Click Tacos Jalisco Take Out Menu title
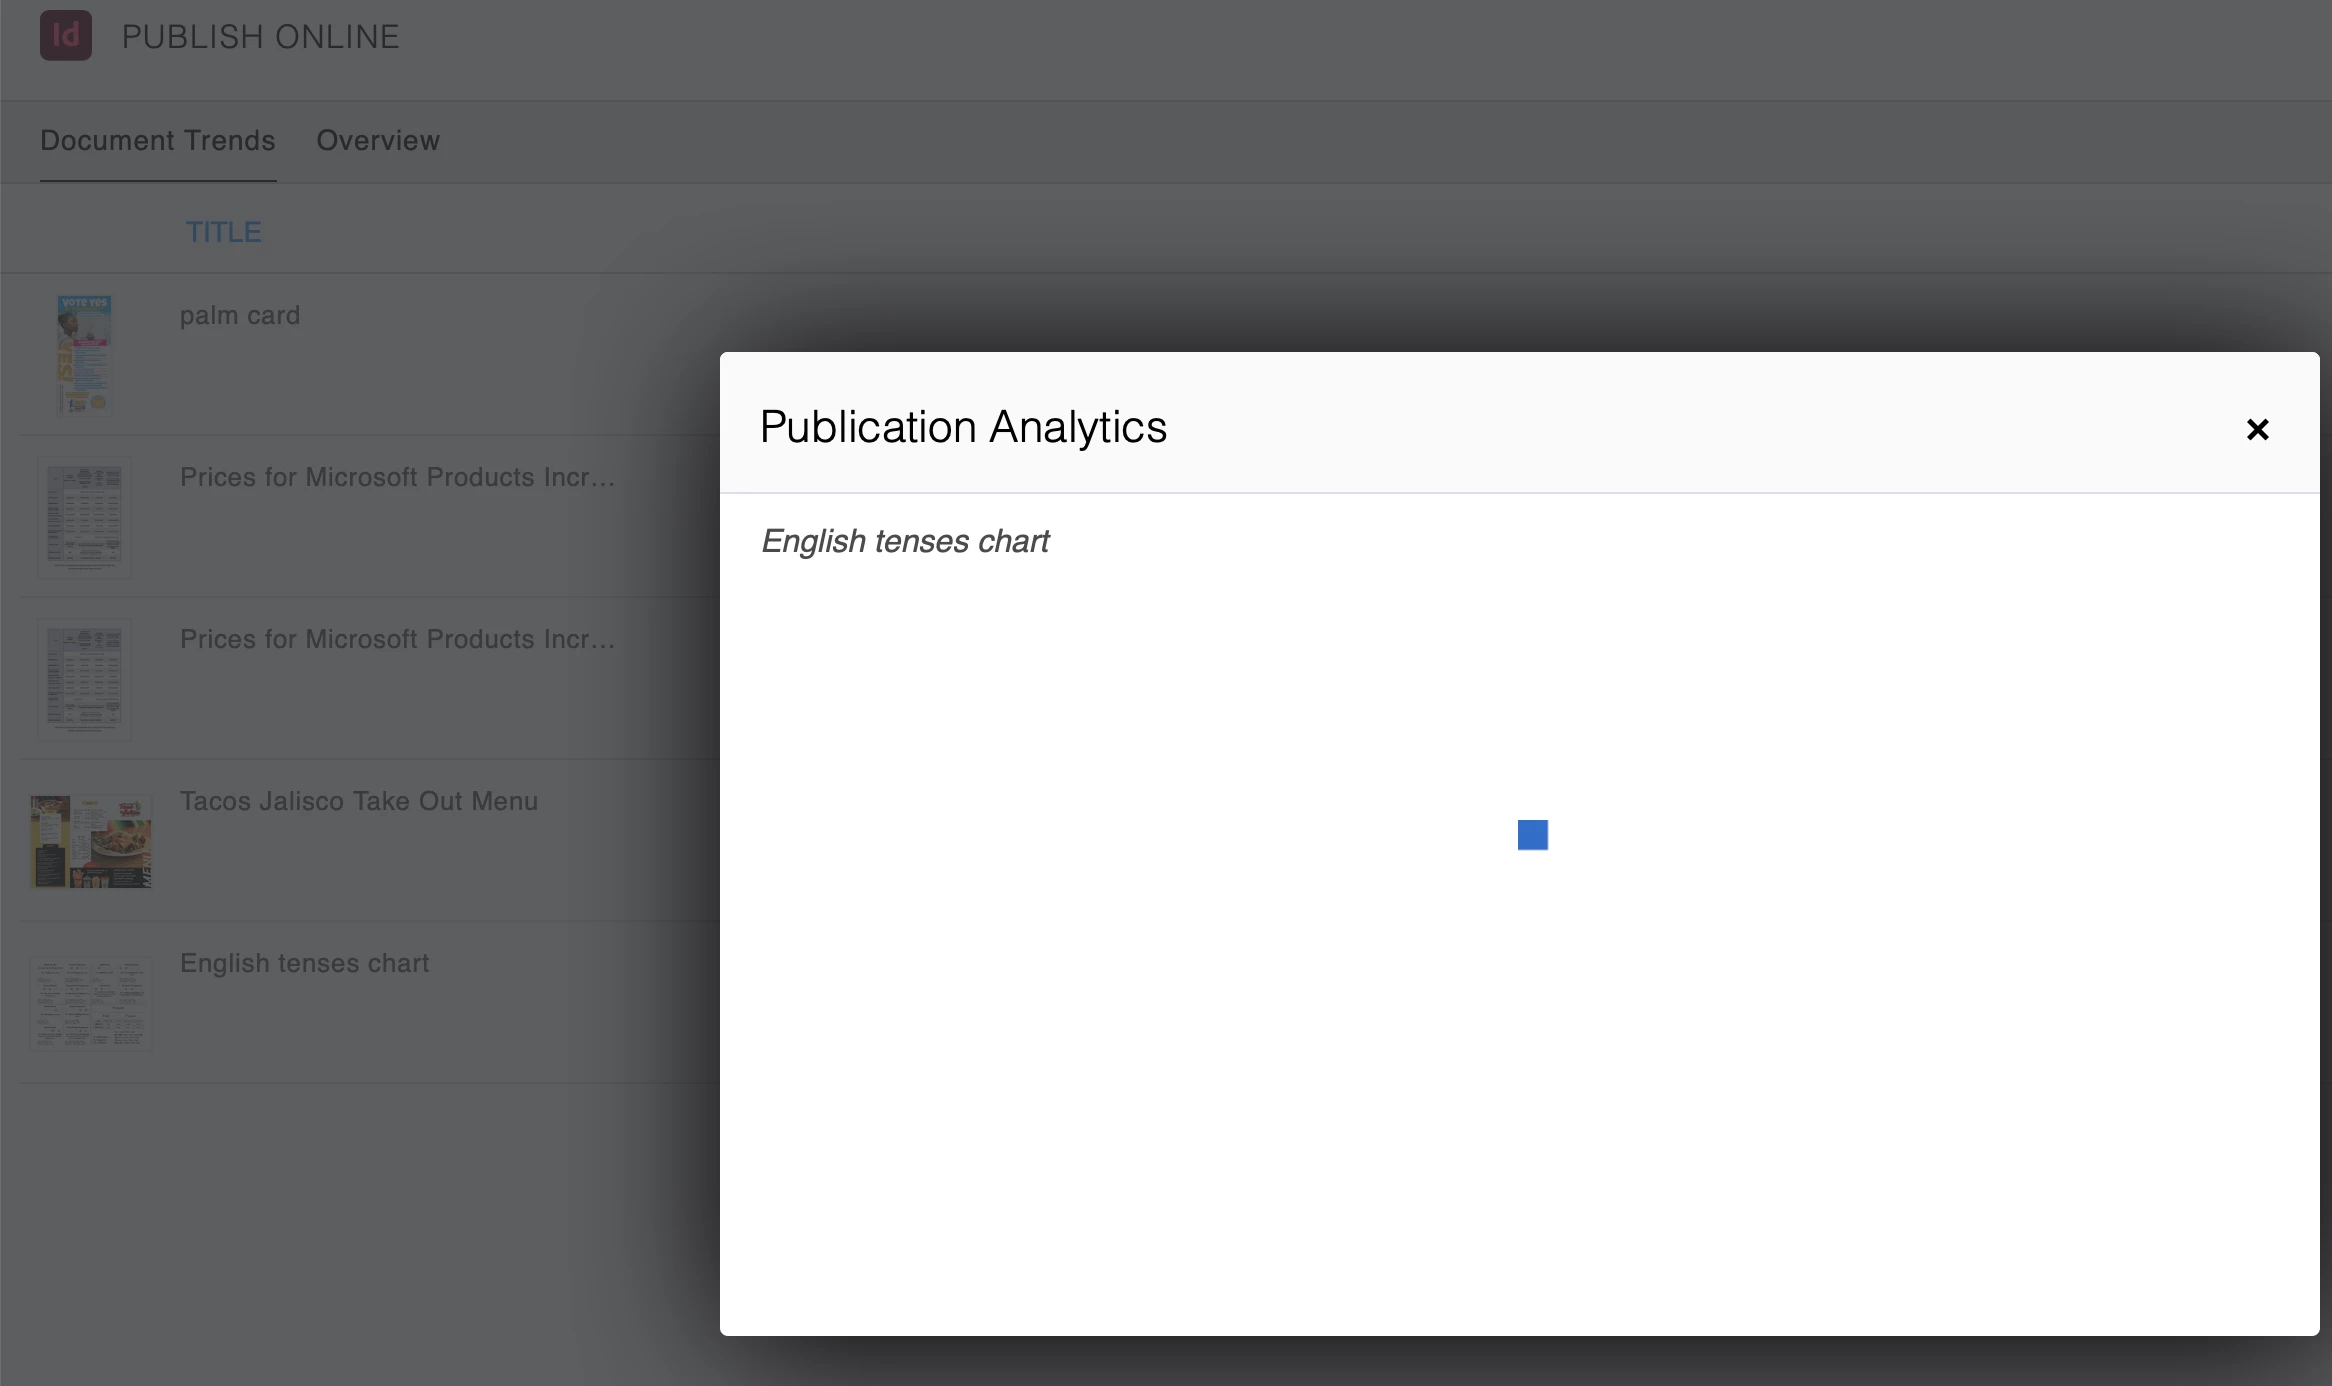 coord(359,802)
